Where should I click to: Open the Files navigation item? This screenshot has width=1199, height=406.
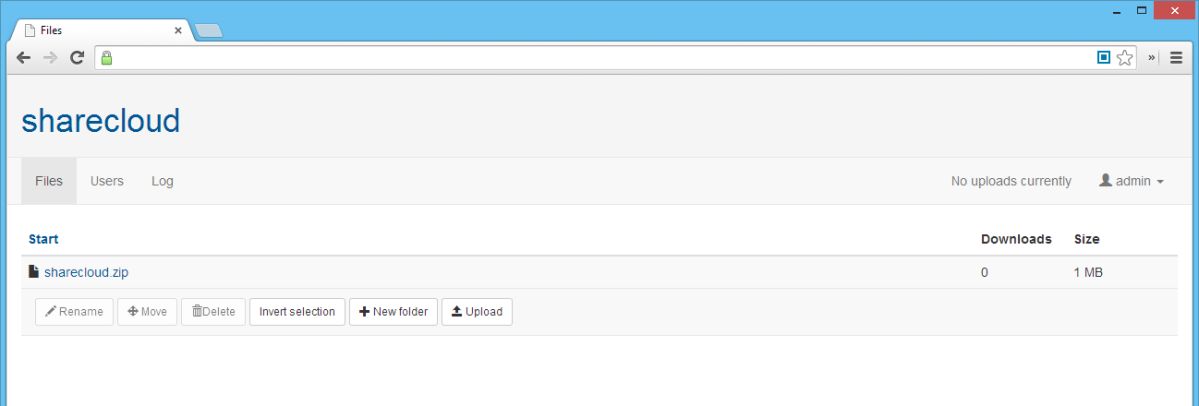coord(49,181)
